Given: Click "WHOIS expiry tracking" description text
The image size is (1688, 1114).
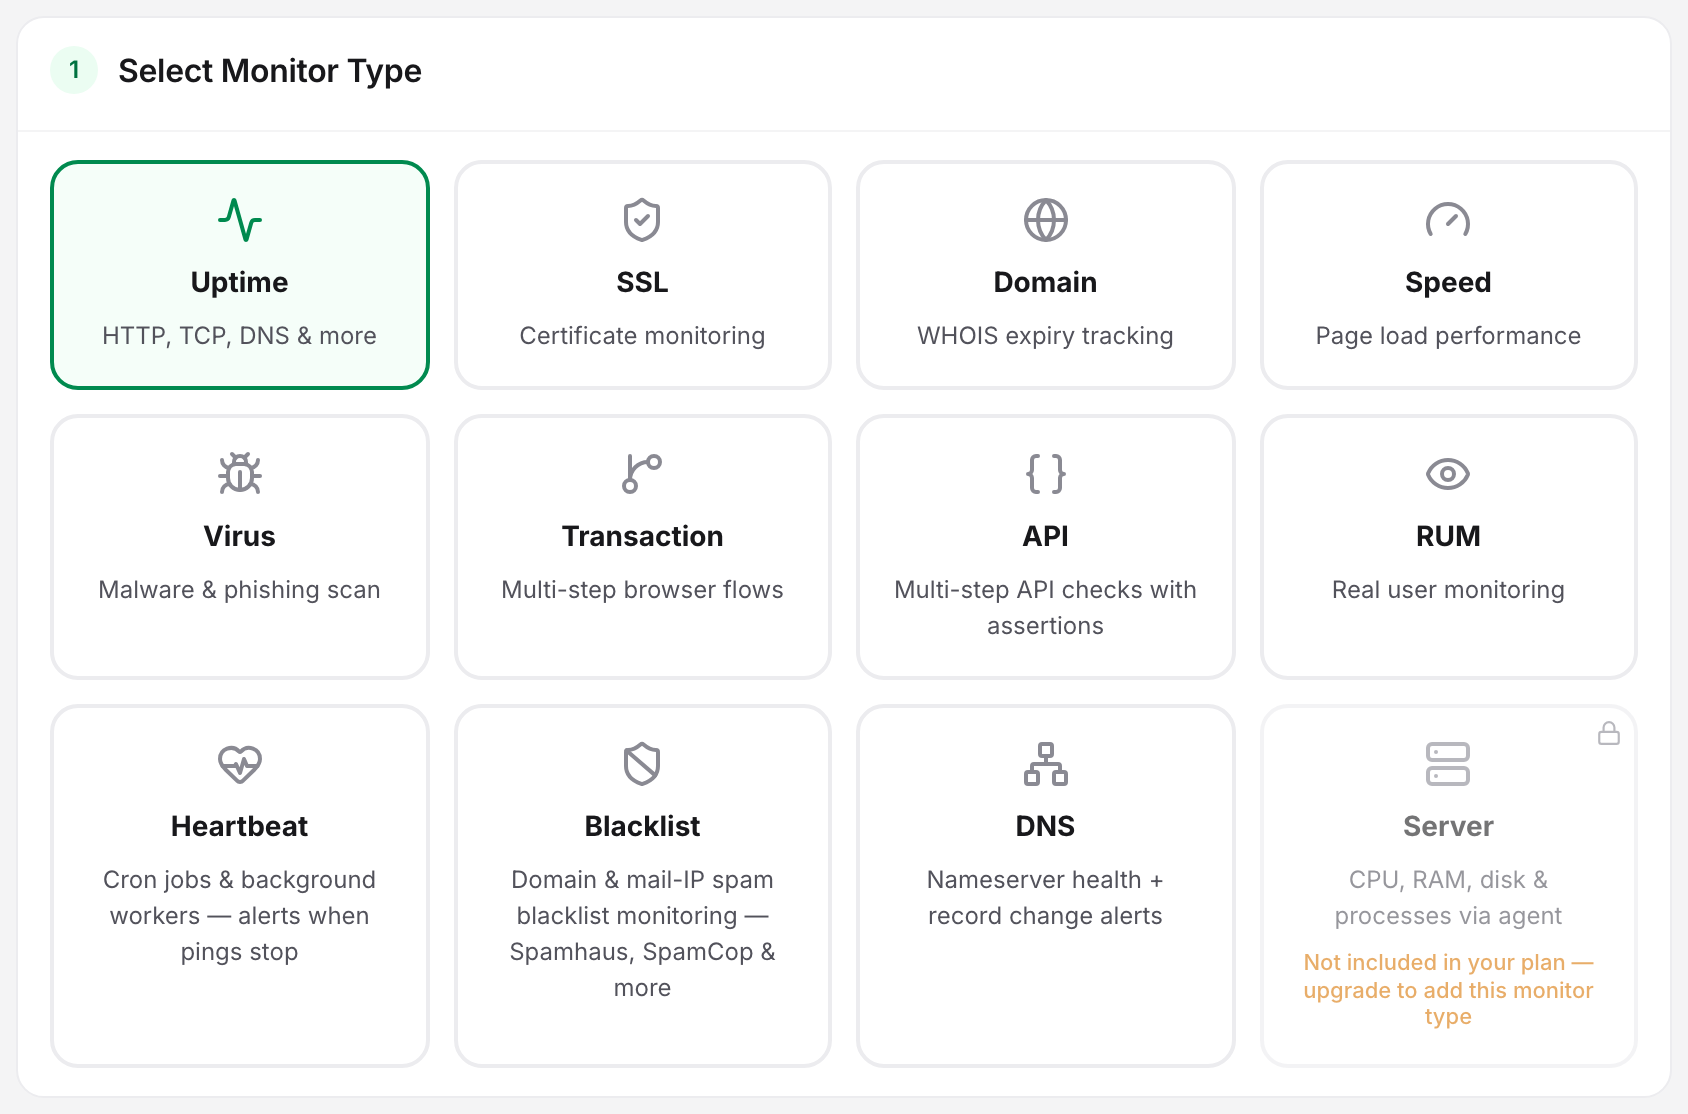Looking at the screenshot, I should (x=1045, y=336).
